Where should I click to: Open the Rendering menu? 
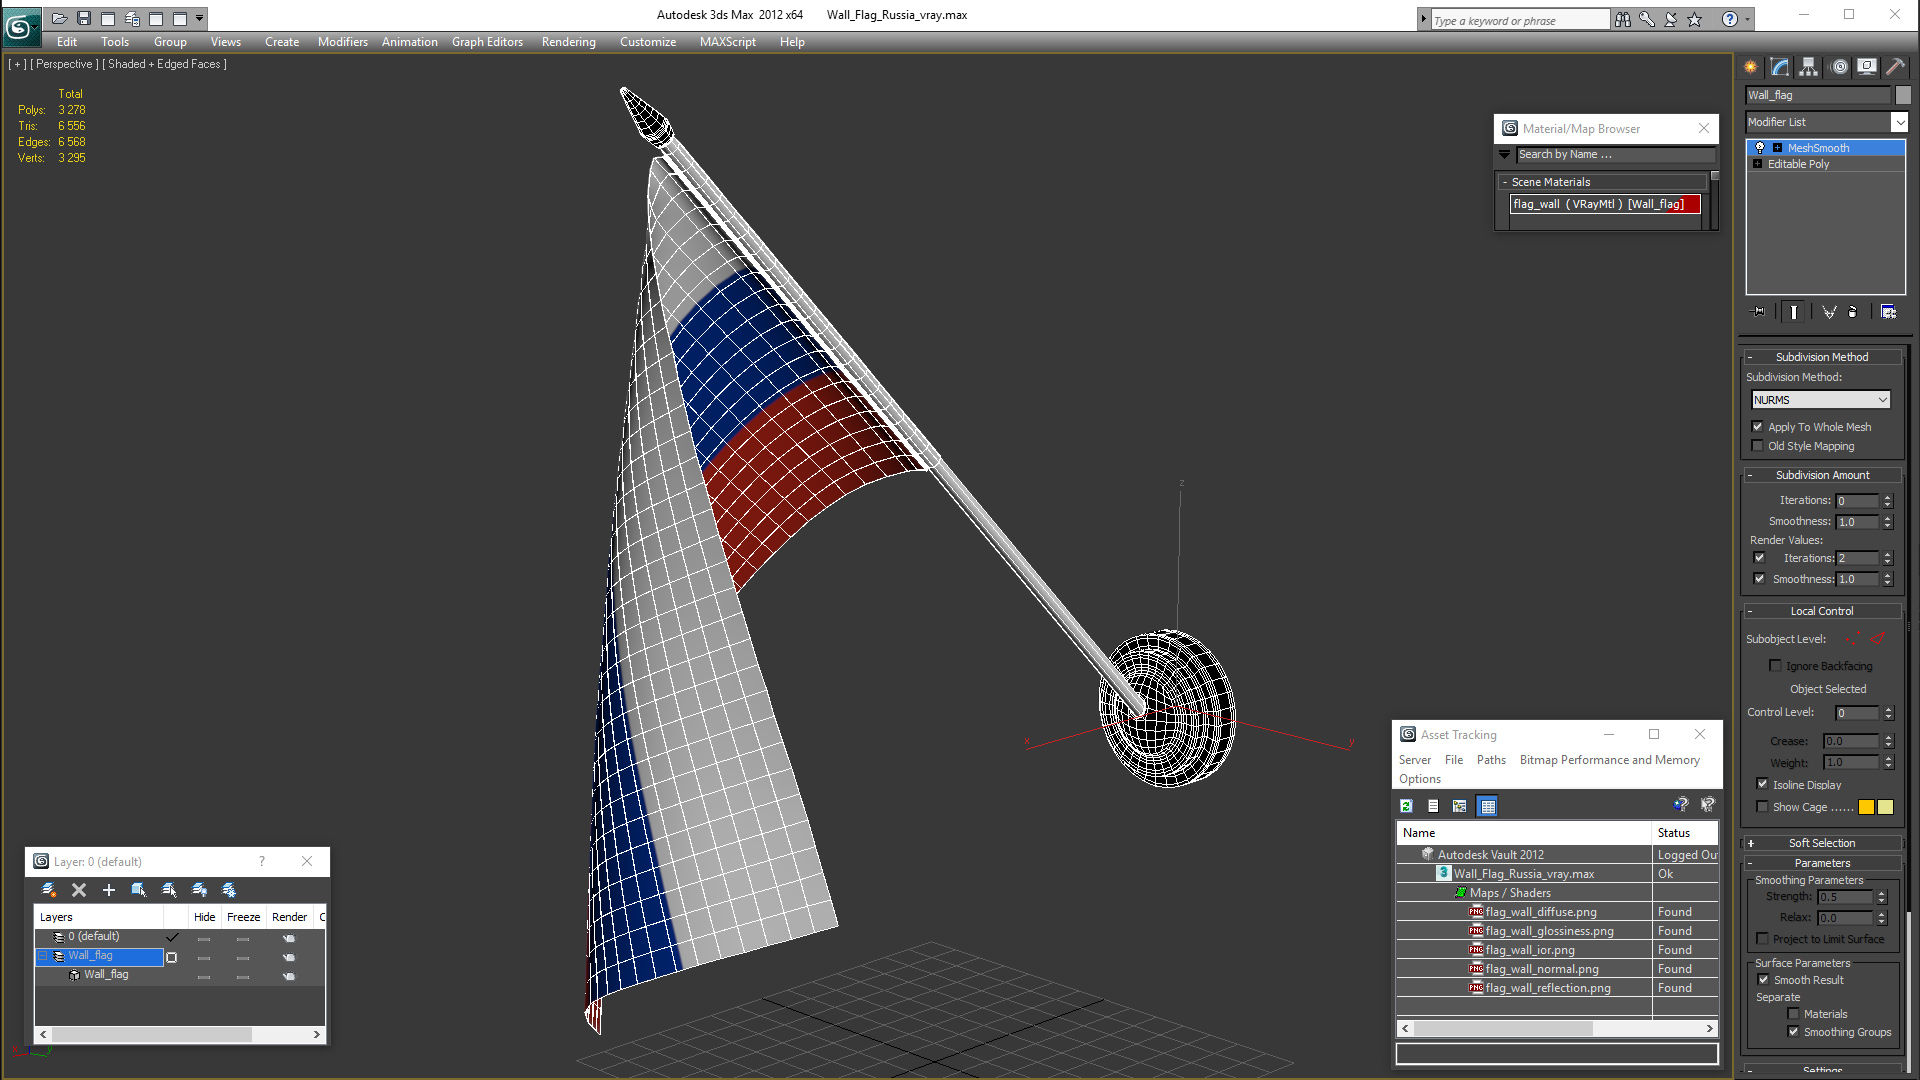(568, 42)
